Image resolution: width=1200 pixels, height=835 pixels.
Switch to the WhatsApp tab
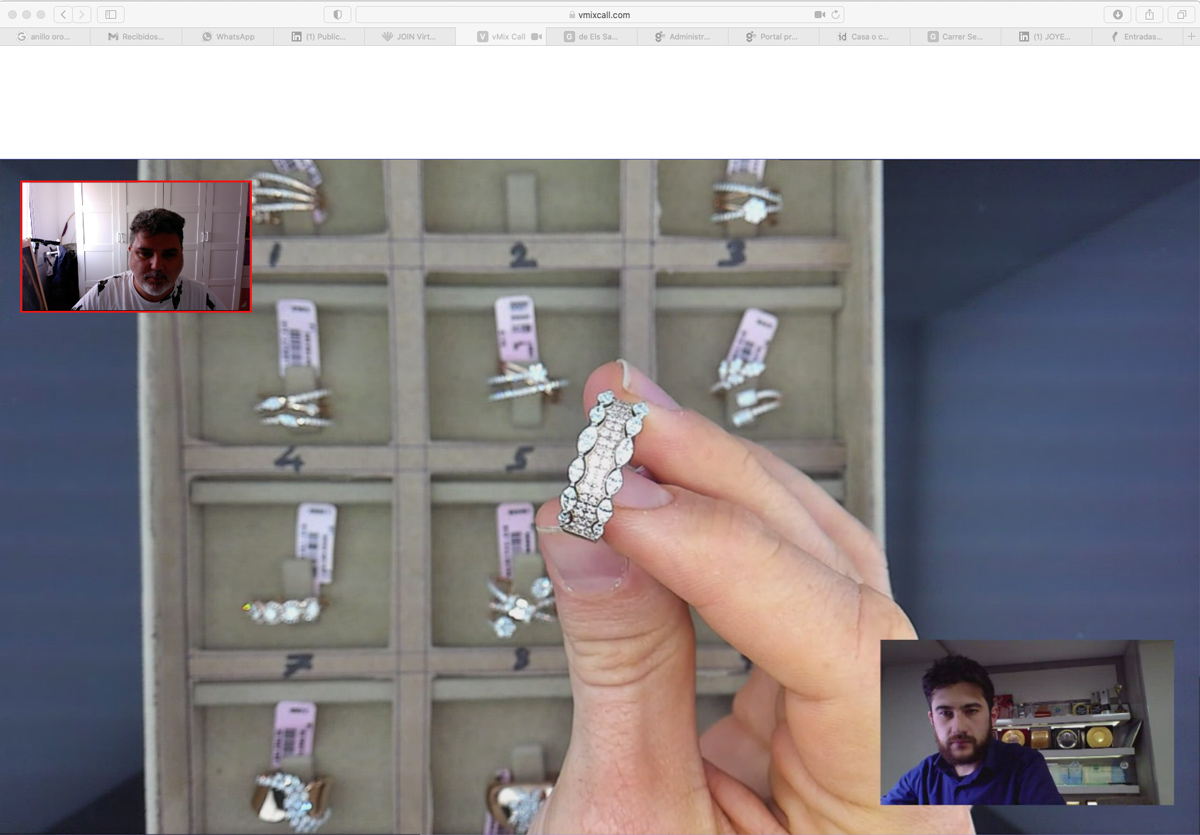(x=228, y=36)
